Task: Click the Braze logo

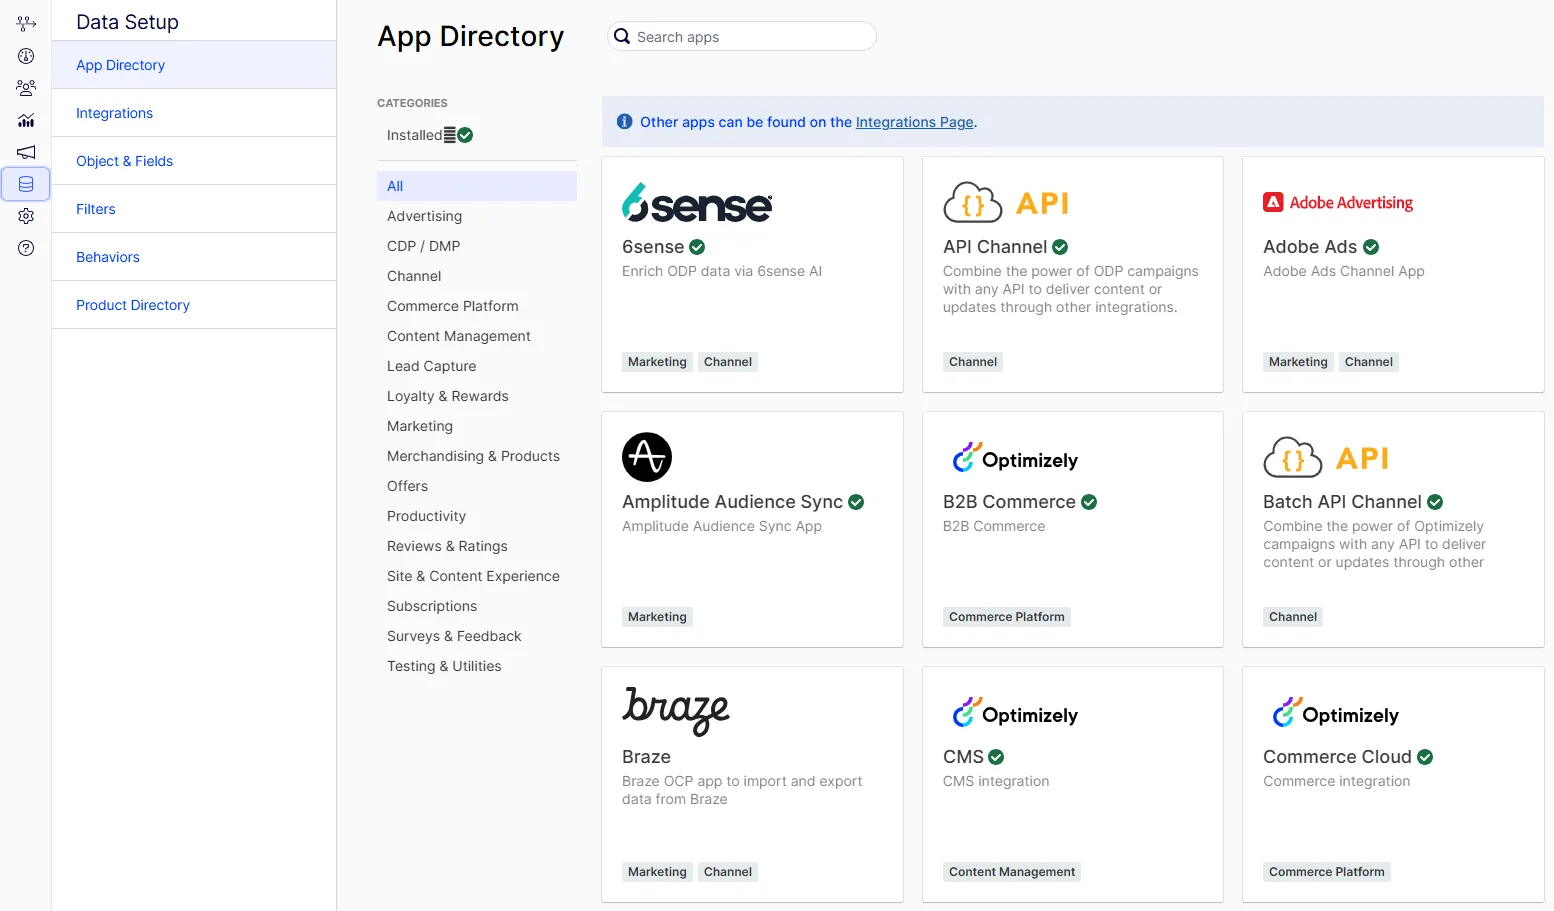Action: (676, 711)
